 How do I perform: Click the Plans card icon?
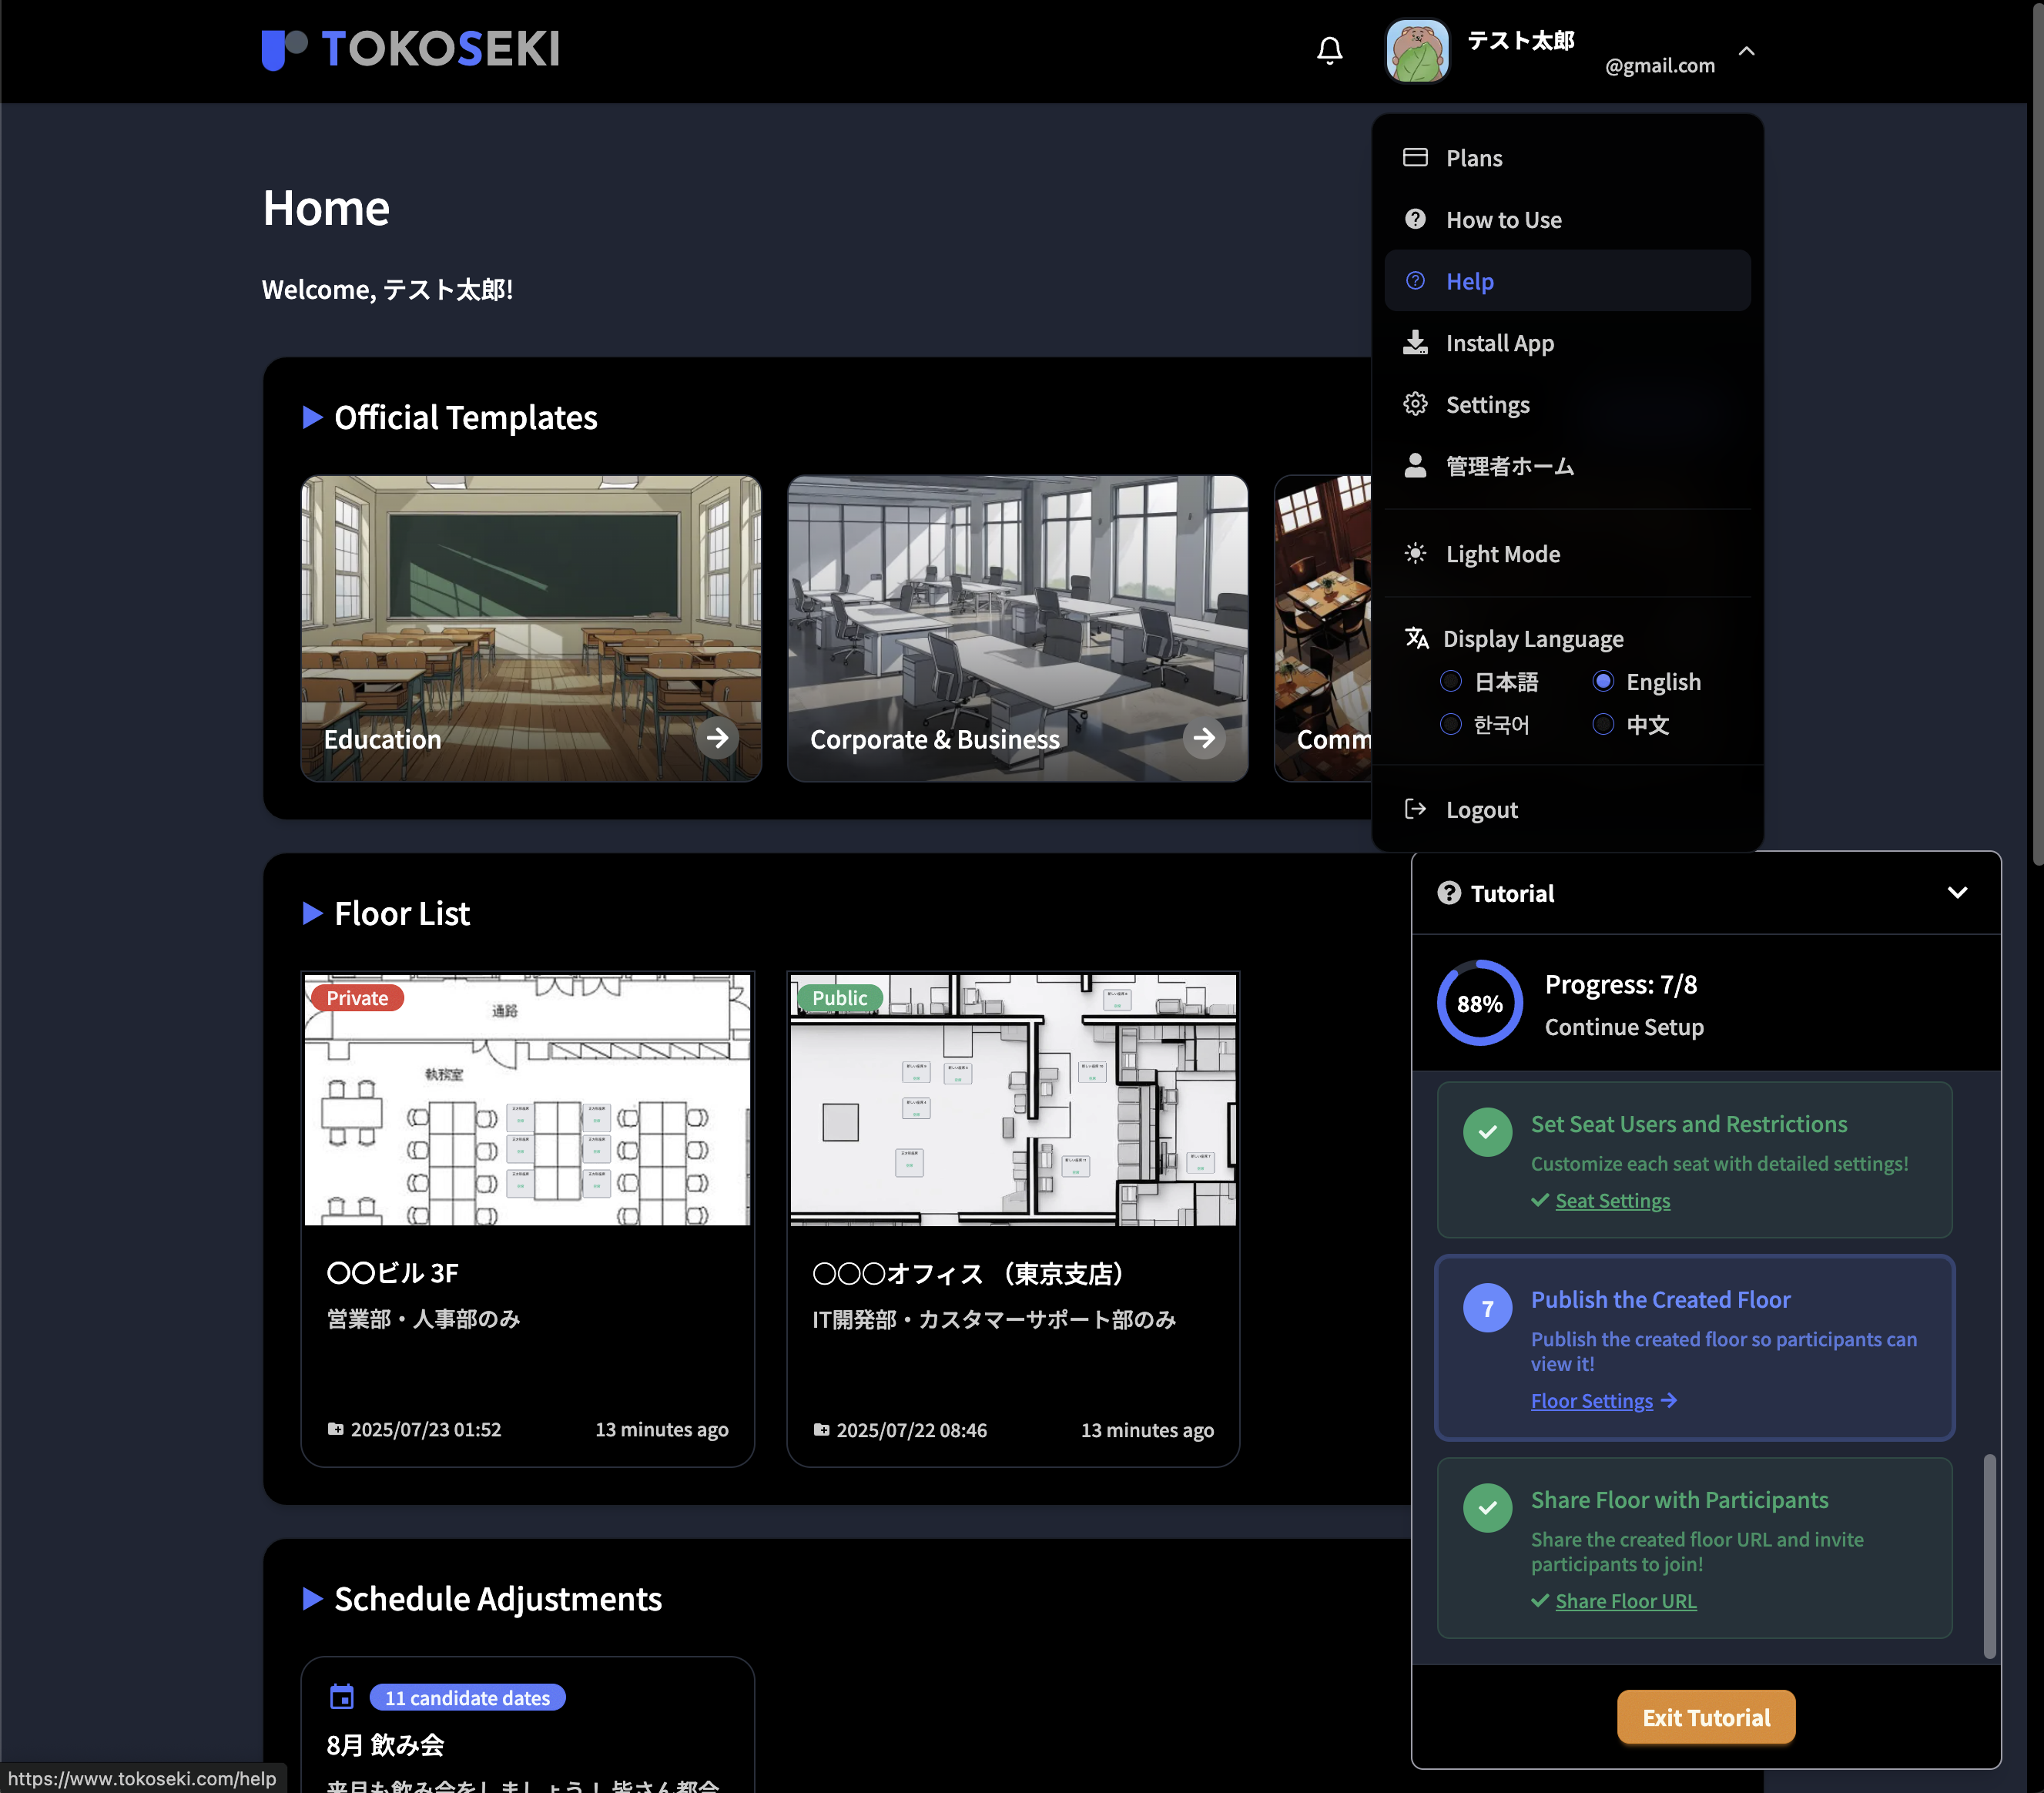point(1415,157)
